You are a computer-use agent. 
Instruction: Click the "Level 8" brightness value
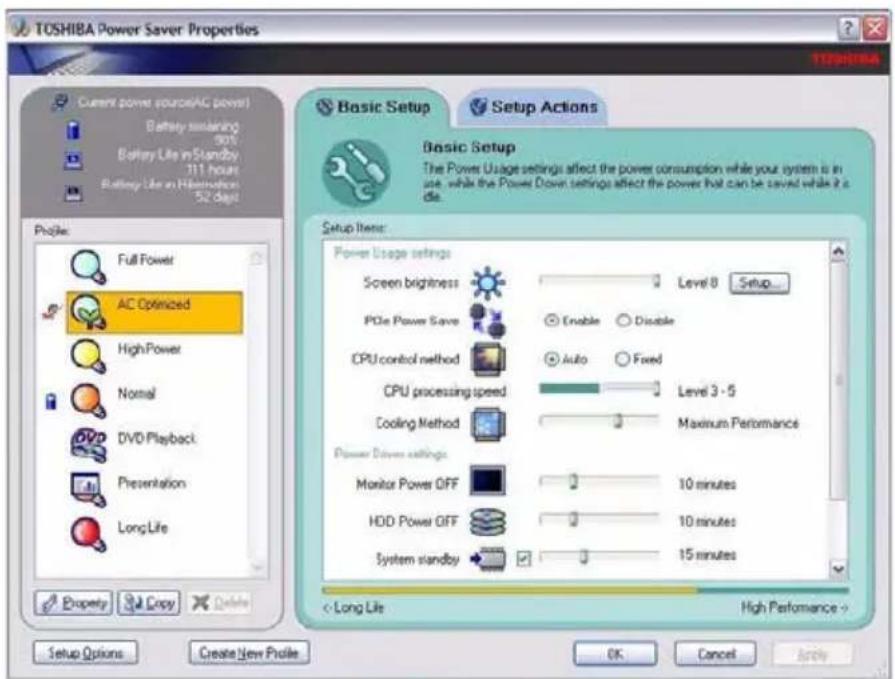(x=697, y=282)
